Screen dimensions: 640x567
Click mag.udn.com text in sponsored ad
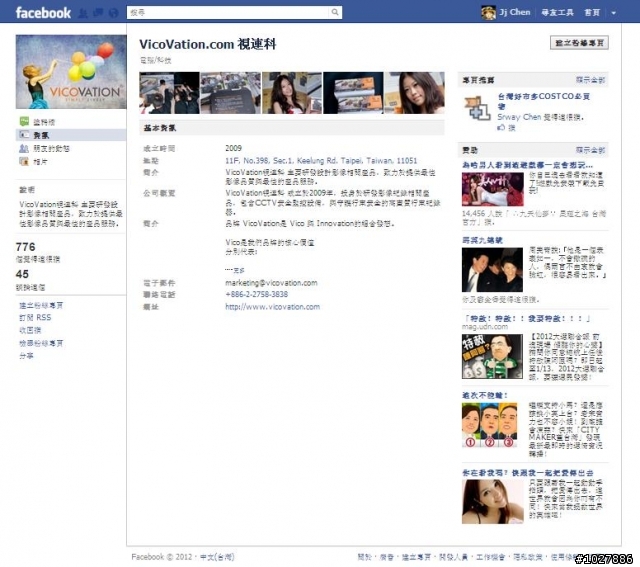[x=485, y=327]
